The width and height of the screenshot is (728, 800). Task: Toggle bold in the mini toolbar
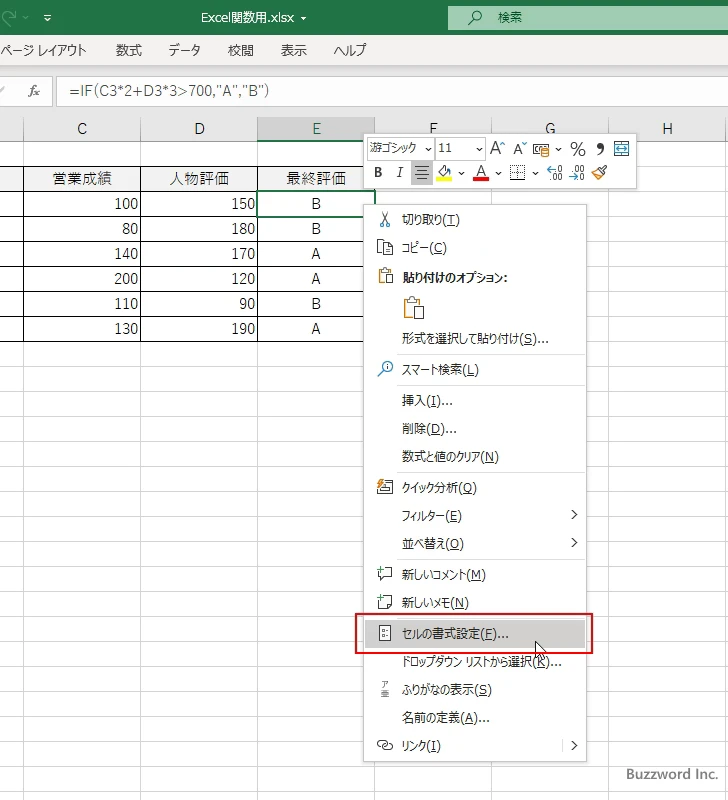click(378, 172)
